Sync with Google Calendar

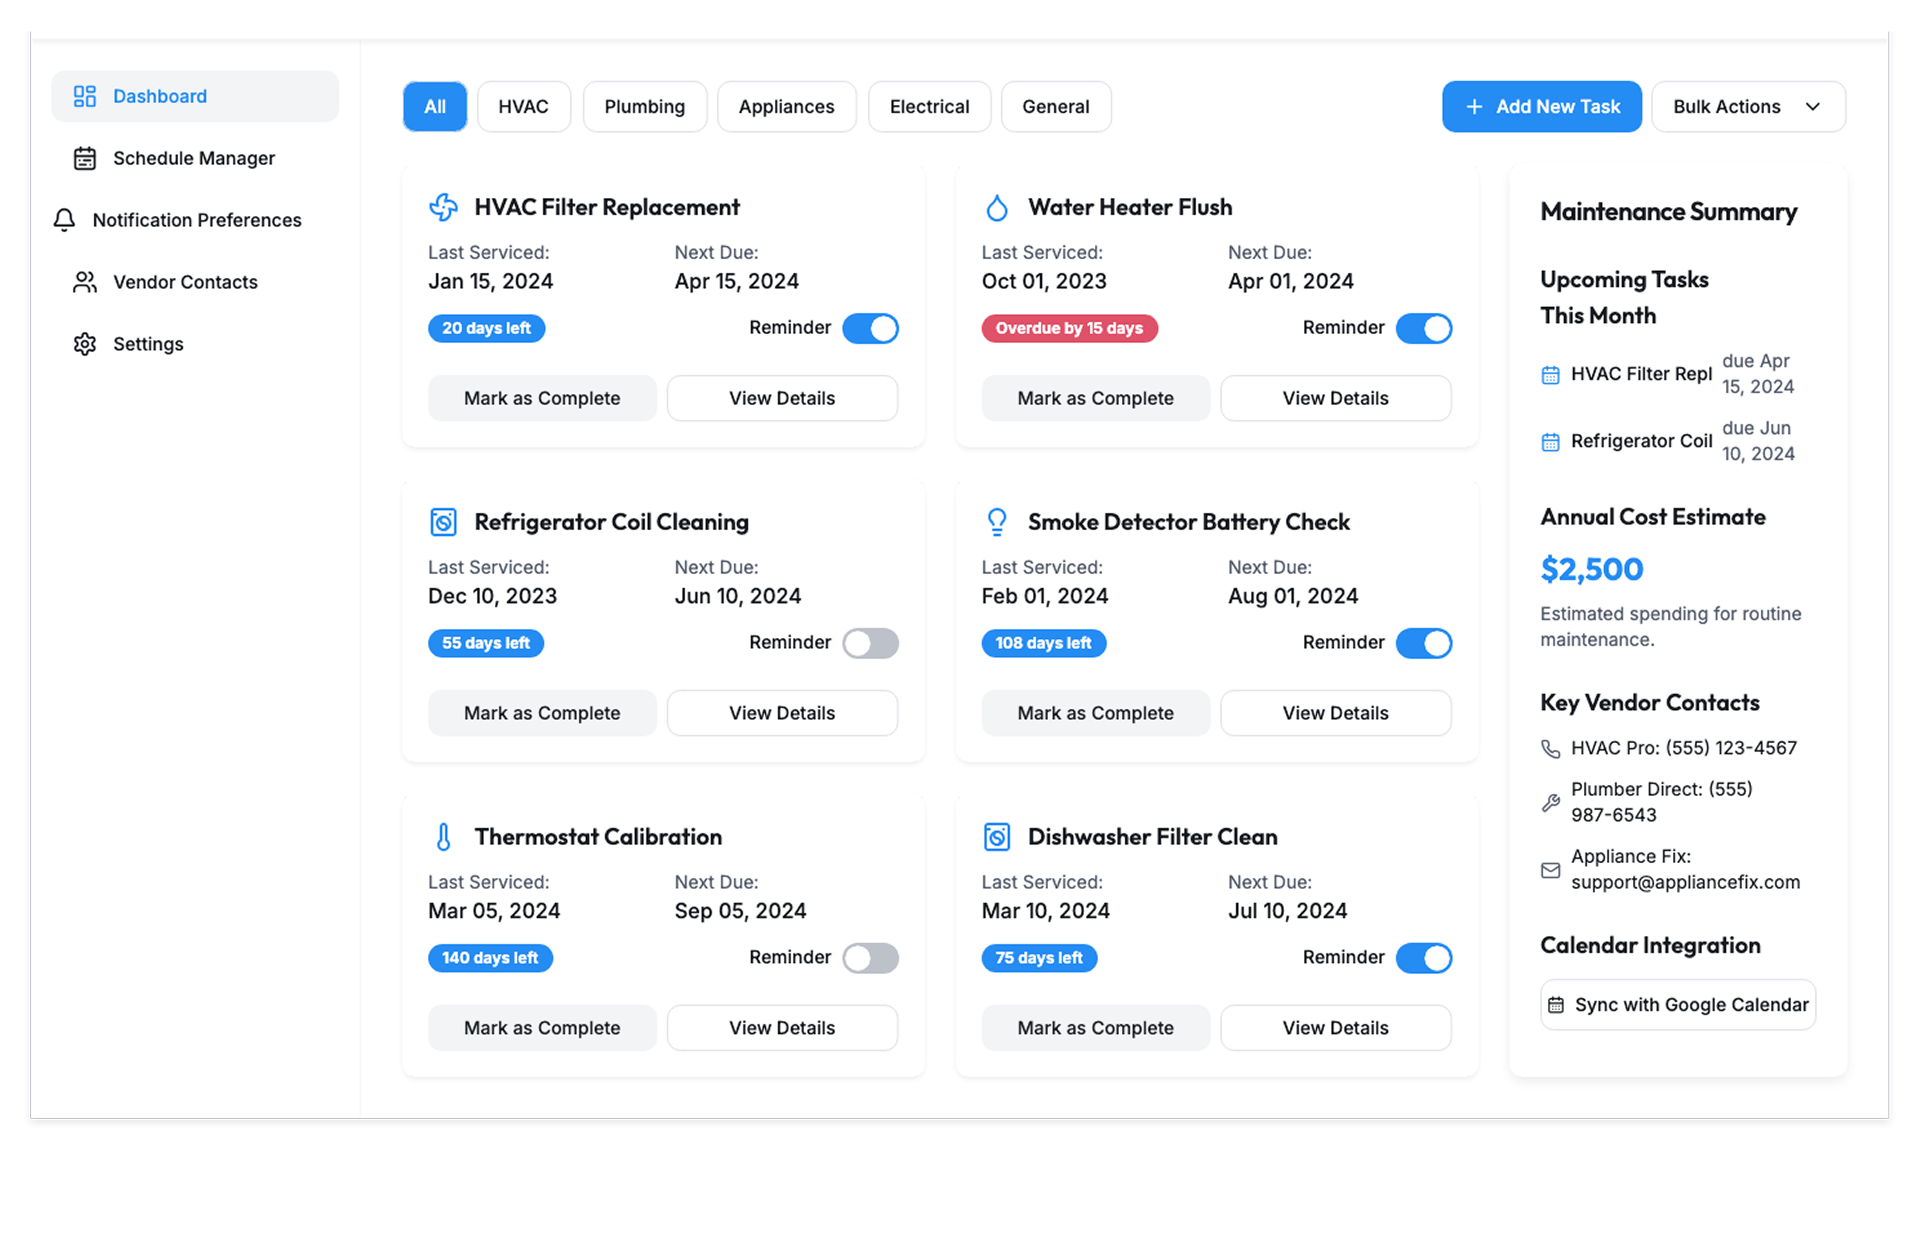[1678, 1005]
